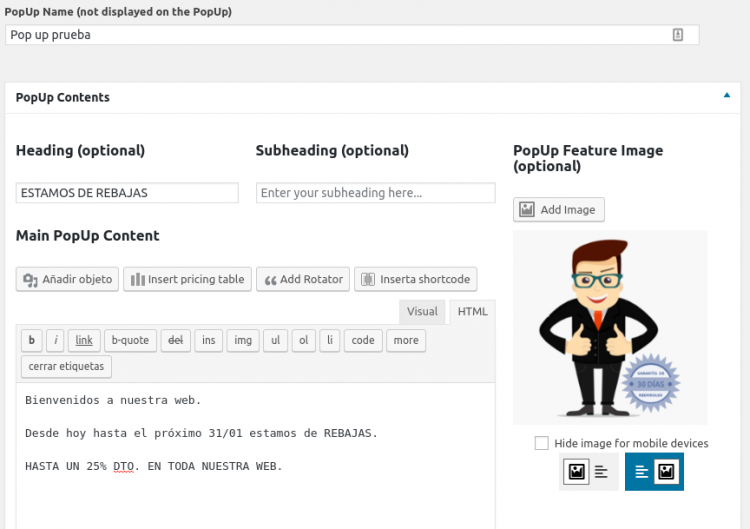Switch to the Visual editor tab
The height and width of the screenshot is (529, 750).
pos(422,312)
